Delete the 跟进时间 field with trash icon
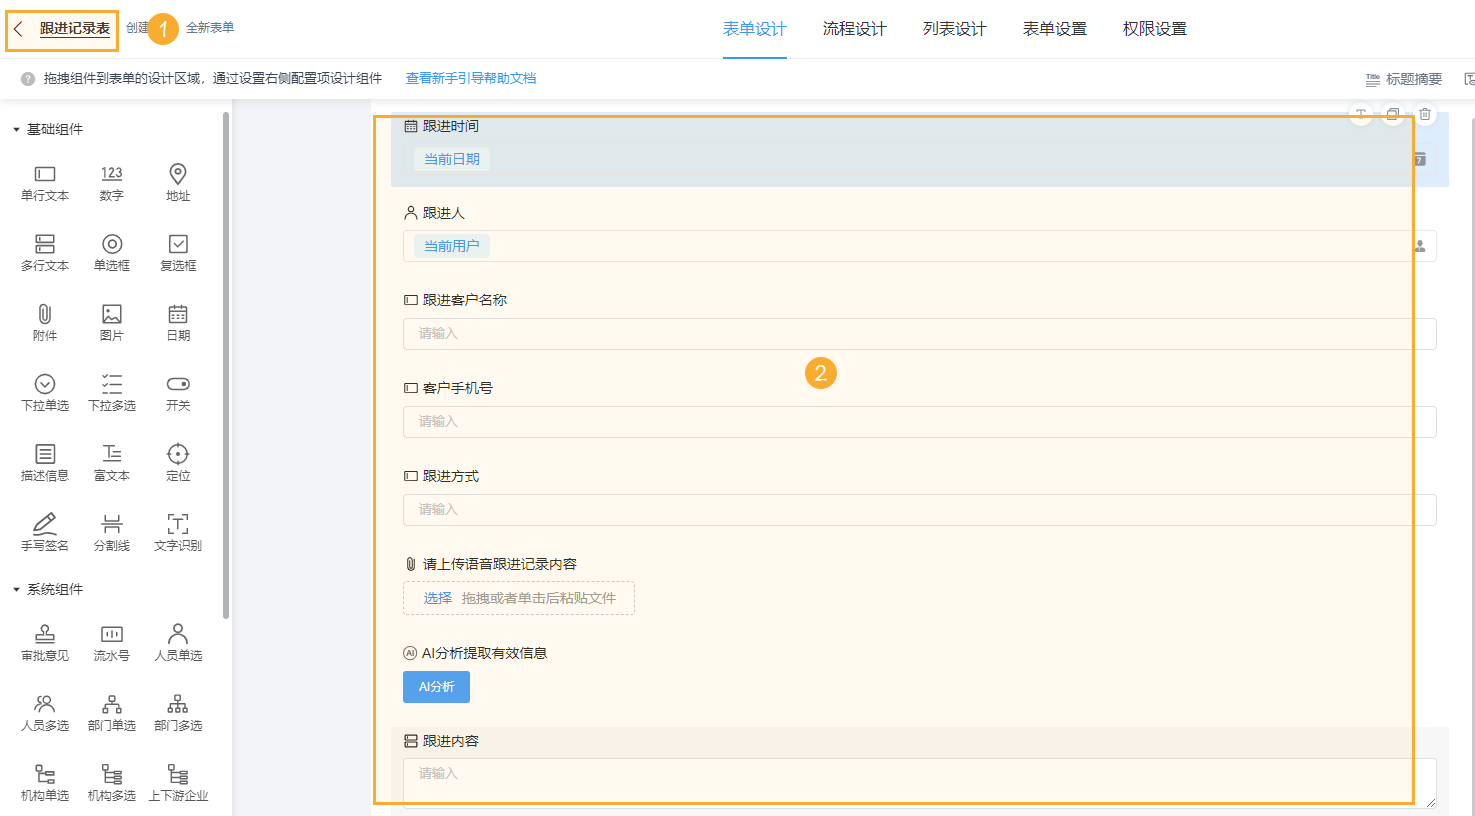The height and width of the screenshot is (816, 1475). [1425, 114]
